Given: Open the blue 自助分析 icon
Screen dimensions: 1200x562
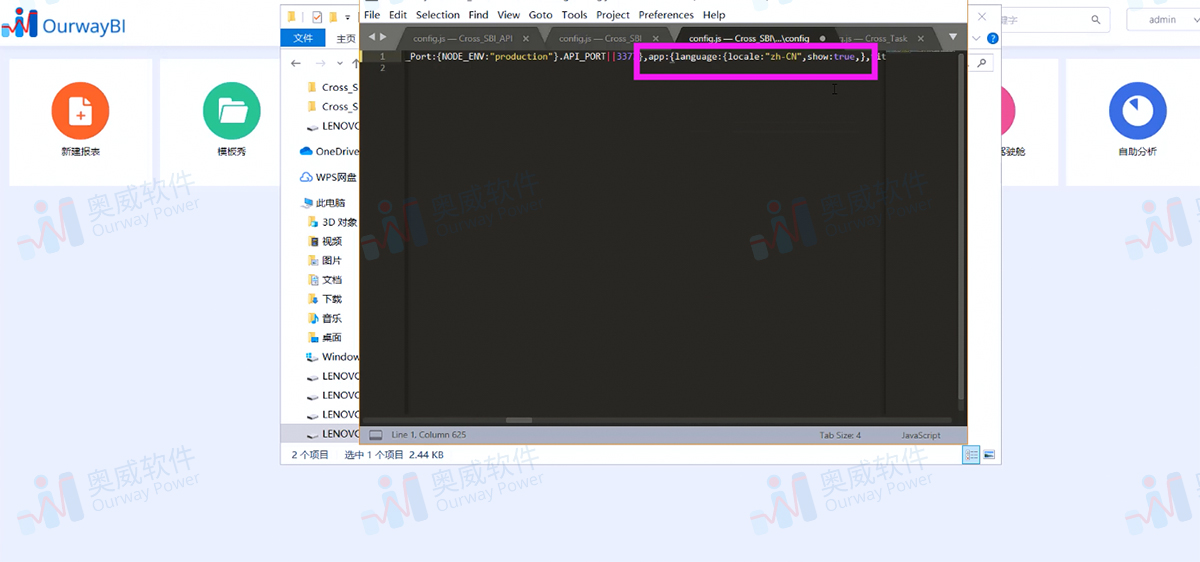Looking at the screenshot, I should pos(1138,110).
